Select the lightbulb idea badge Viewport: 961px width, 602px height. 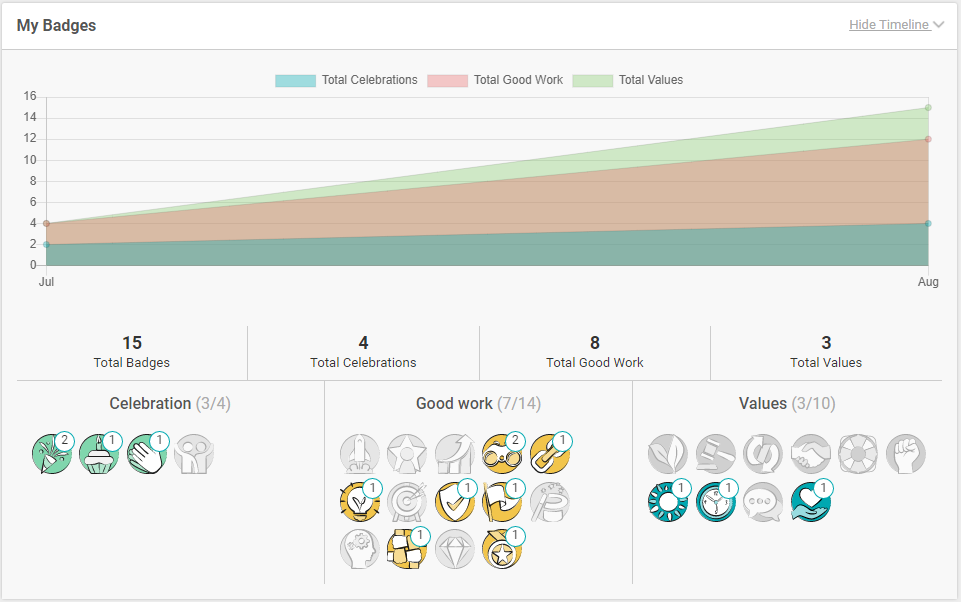(x=359, y=502)
